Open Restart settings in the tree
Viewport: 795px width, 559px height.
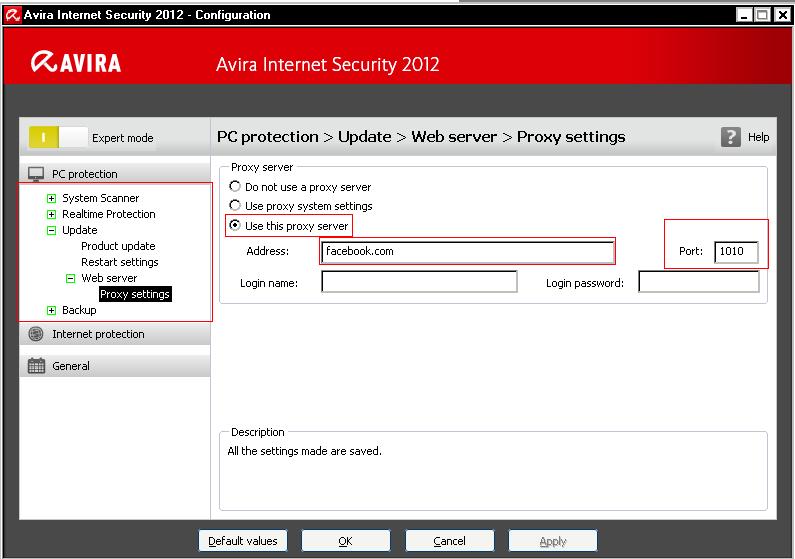tap(120, 262)
